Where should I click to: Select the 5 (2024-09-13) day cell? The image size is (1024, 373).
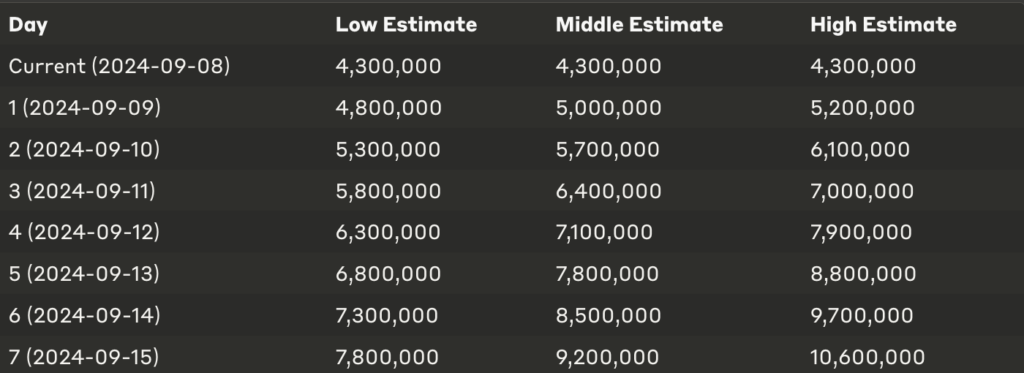click(x=84, y=274)
